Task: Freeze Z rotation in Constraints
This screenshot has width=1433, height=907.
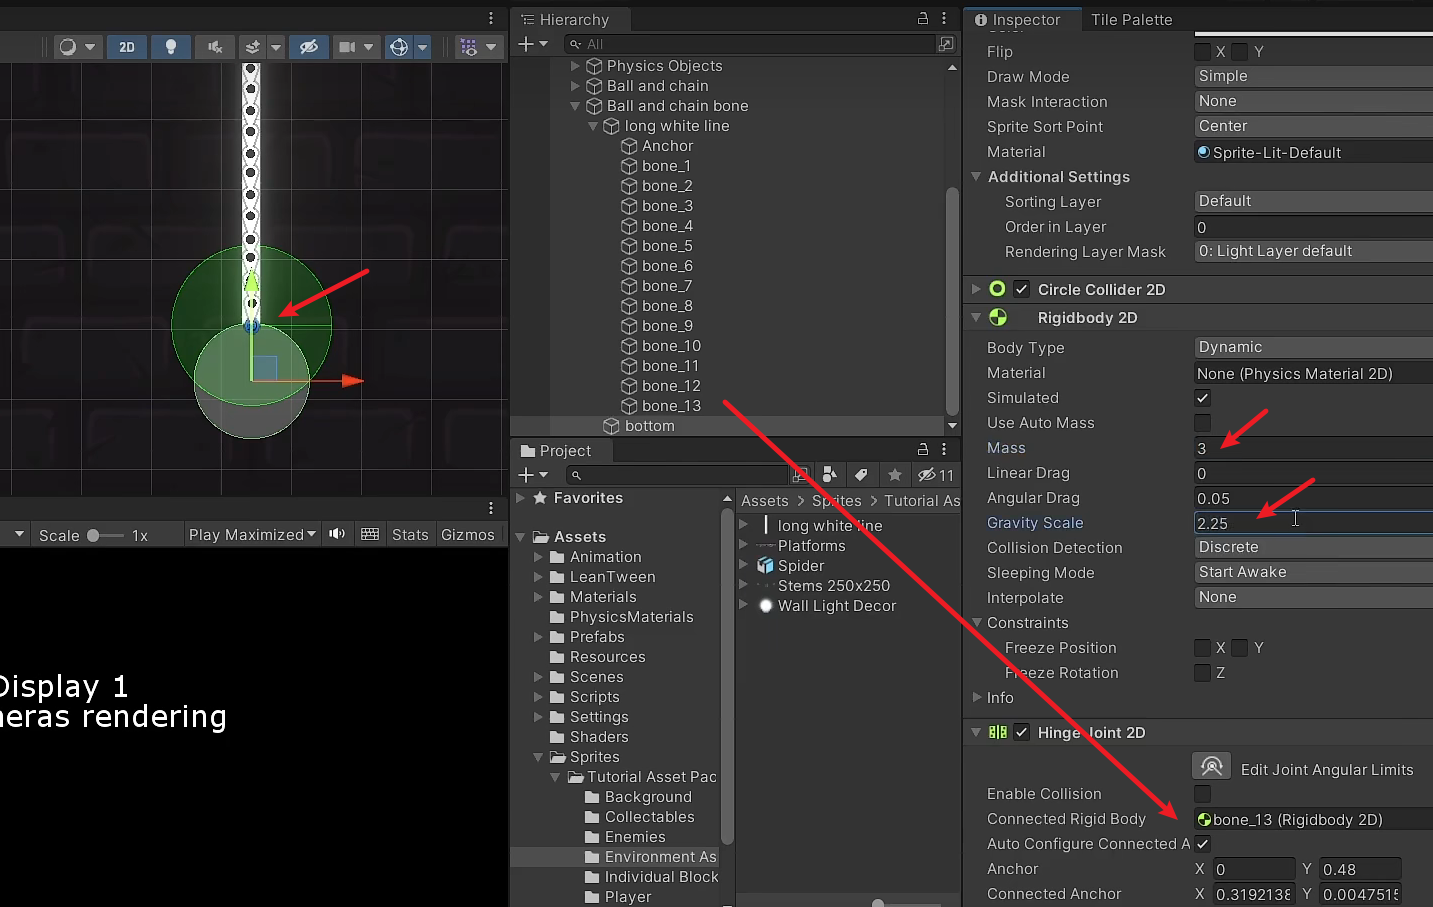Action: point(1202,673)
